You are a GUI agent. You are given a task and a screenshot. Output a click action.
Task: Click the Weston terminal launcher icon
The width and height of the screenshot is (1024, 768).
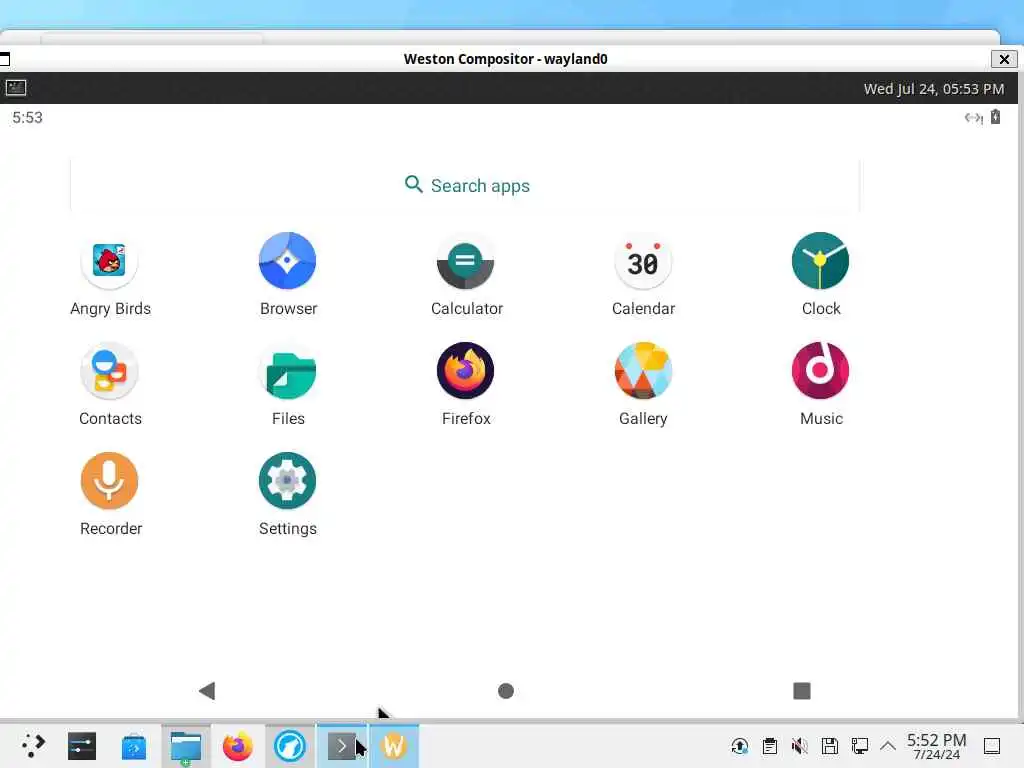click(x=16, y=88)
